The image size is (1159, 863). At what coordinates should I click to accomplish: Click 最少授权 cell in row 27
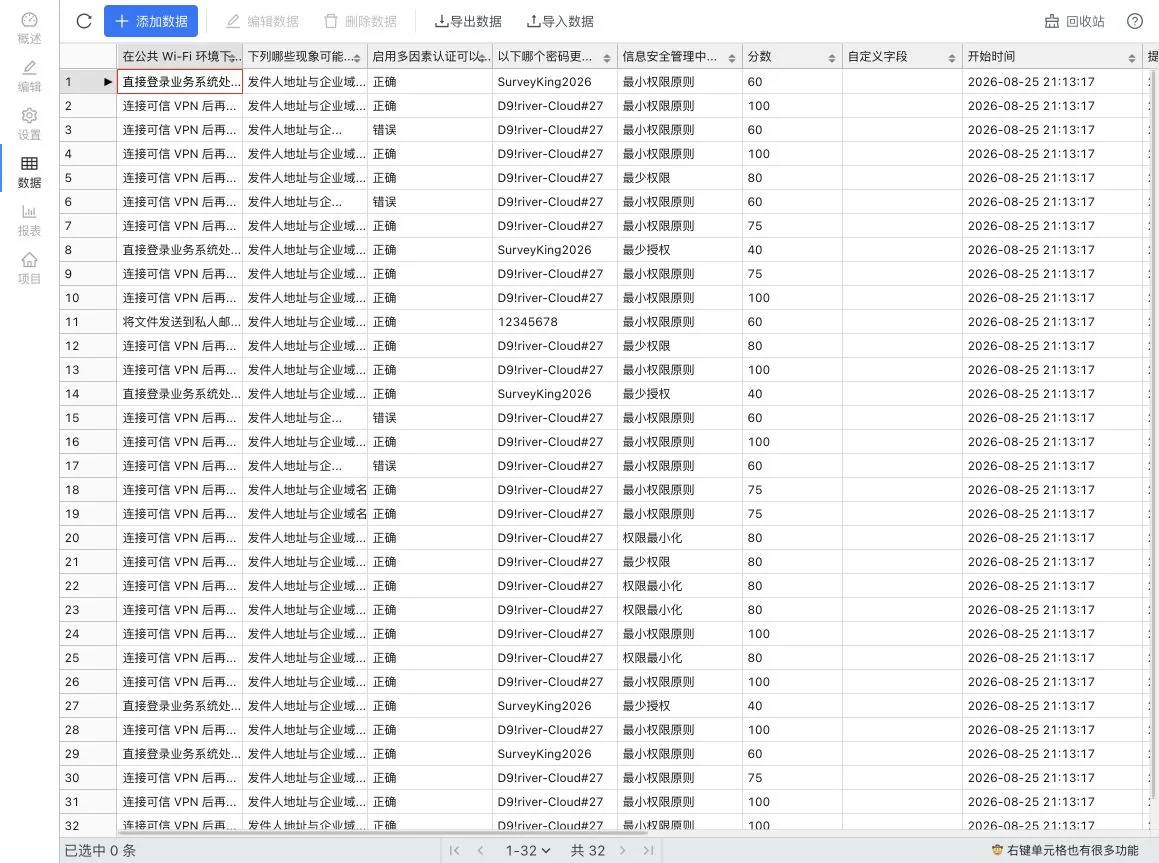coord(679,706)
